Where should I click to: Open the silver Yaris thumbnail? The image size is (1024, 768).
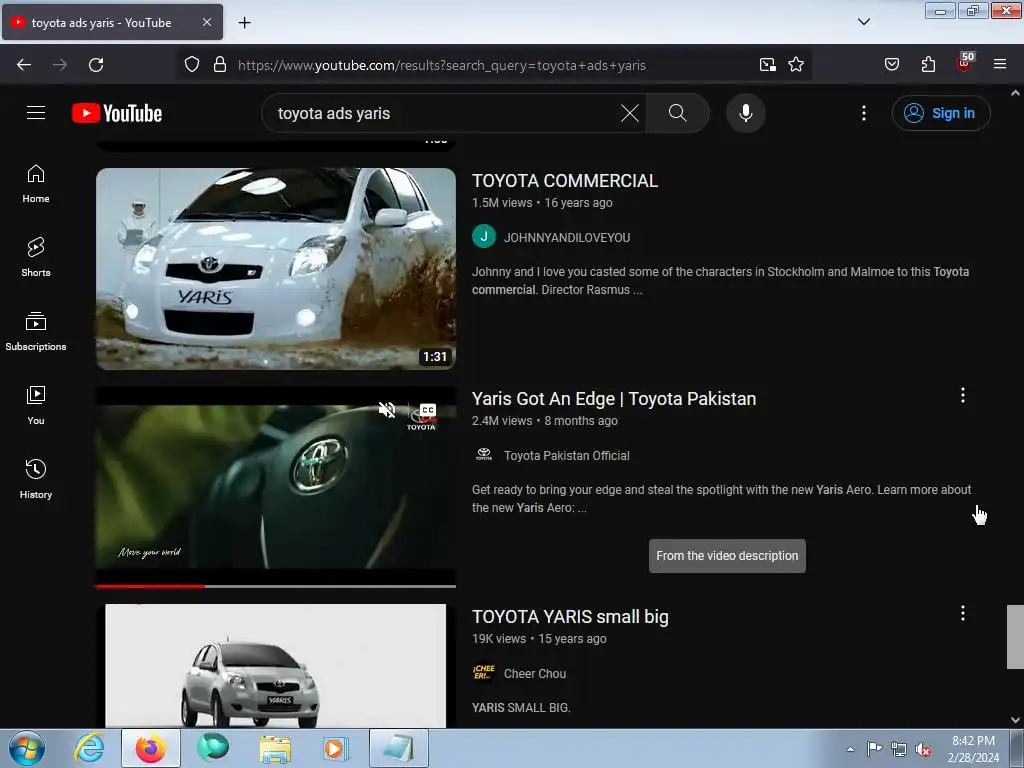click(x=276, y=665)
